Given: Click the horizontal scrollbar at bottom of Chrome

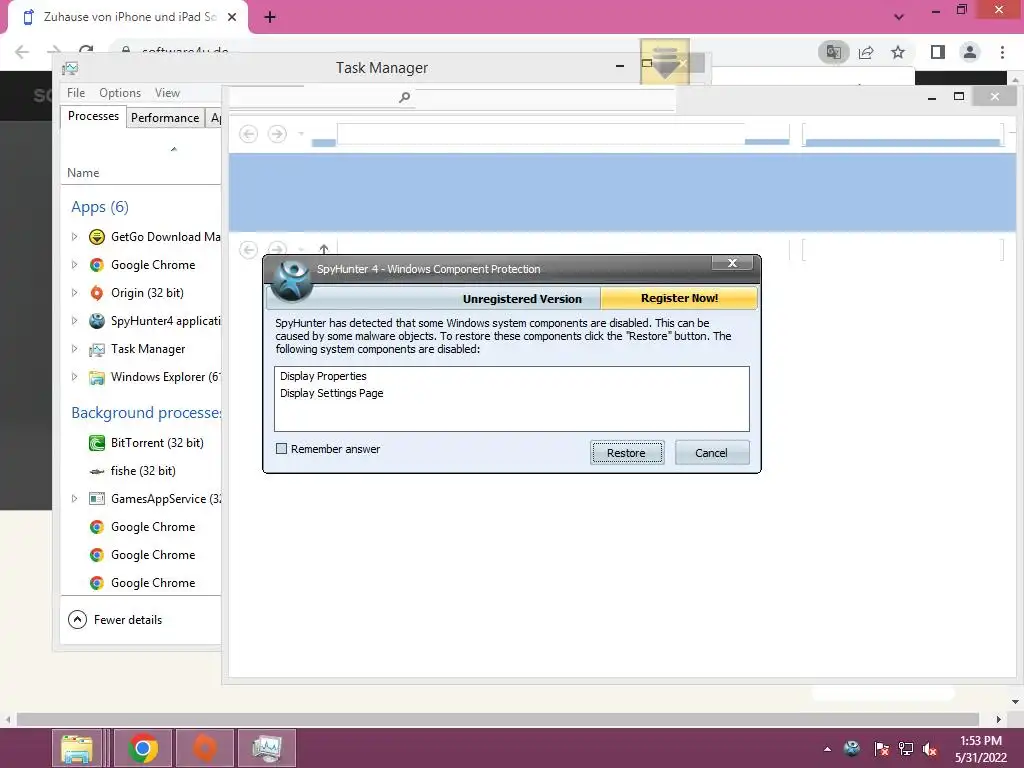Looking at the screenshot, I should (497, 720).
